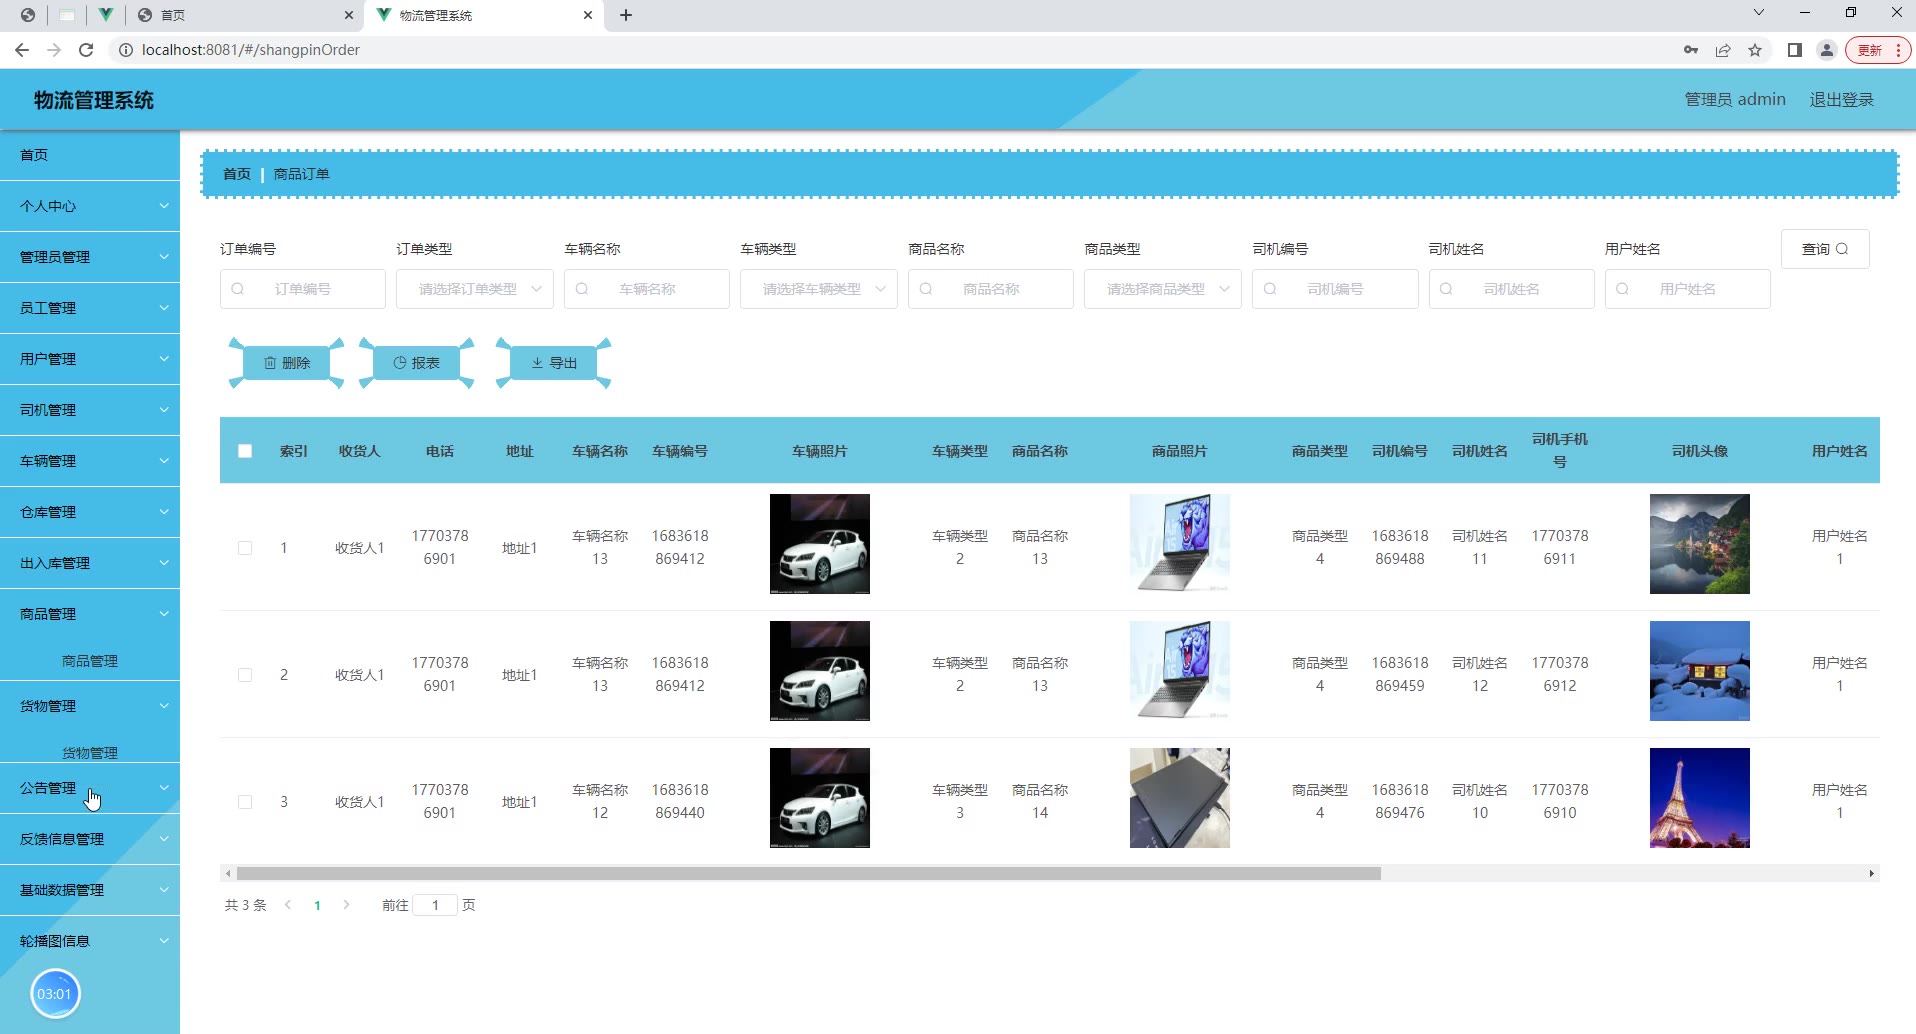Check the checkbox for row 1
1916x1034 pixels.
coord(245,548)
